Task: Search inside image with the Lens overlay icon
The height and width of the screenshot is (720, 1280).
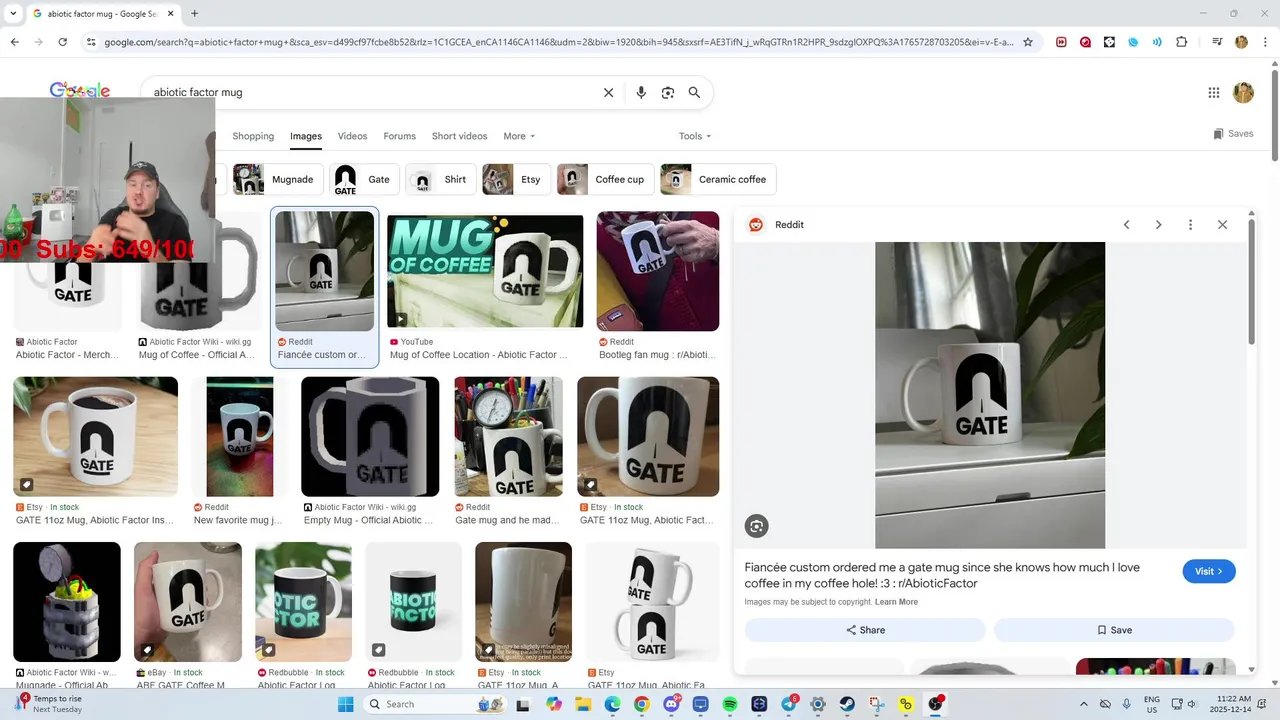Action: click(x=756, y=526)
